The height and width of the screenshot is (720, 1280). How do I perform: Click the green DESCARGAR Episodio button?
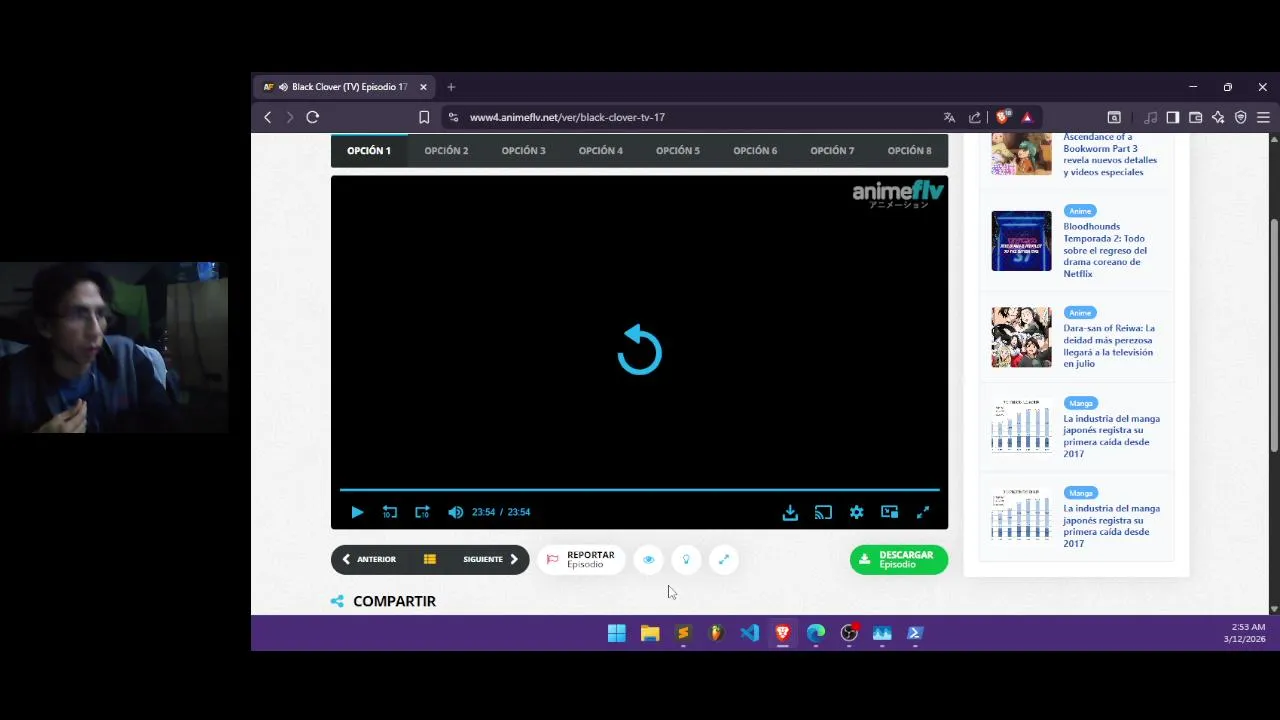(899, 559)
